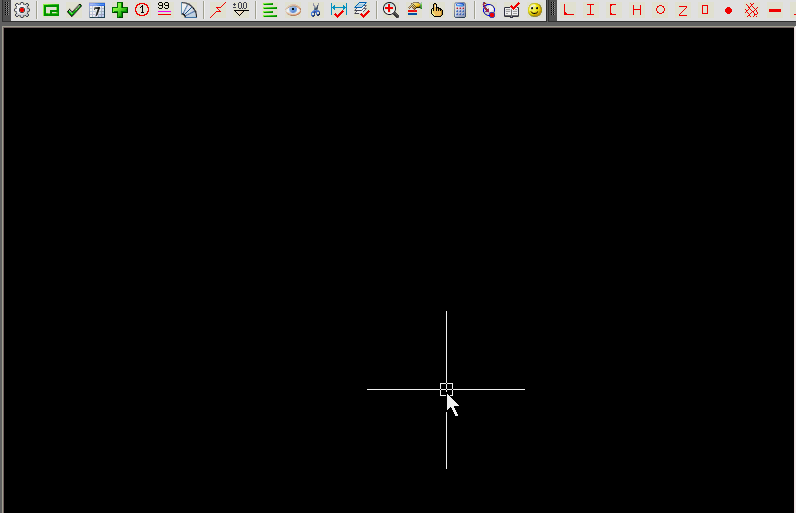
Task: Click the blue scissors cut icon
Action: 316,10
